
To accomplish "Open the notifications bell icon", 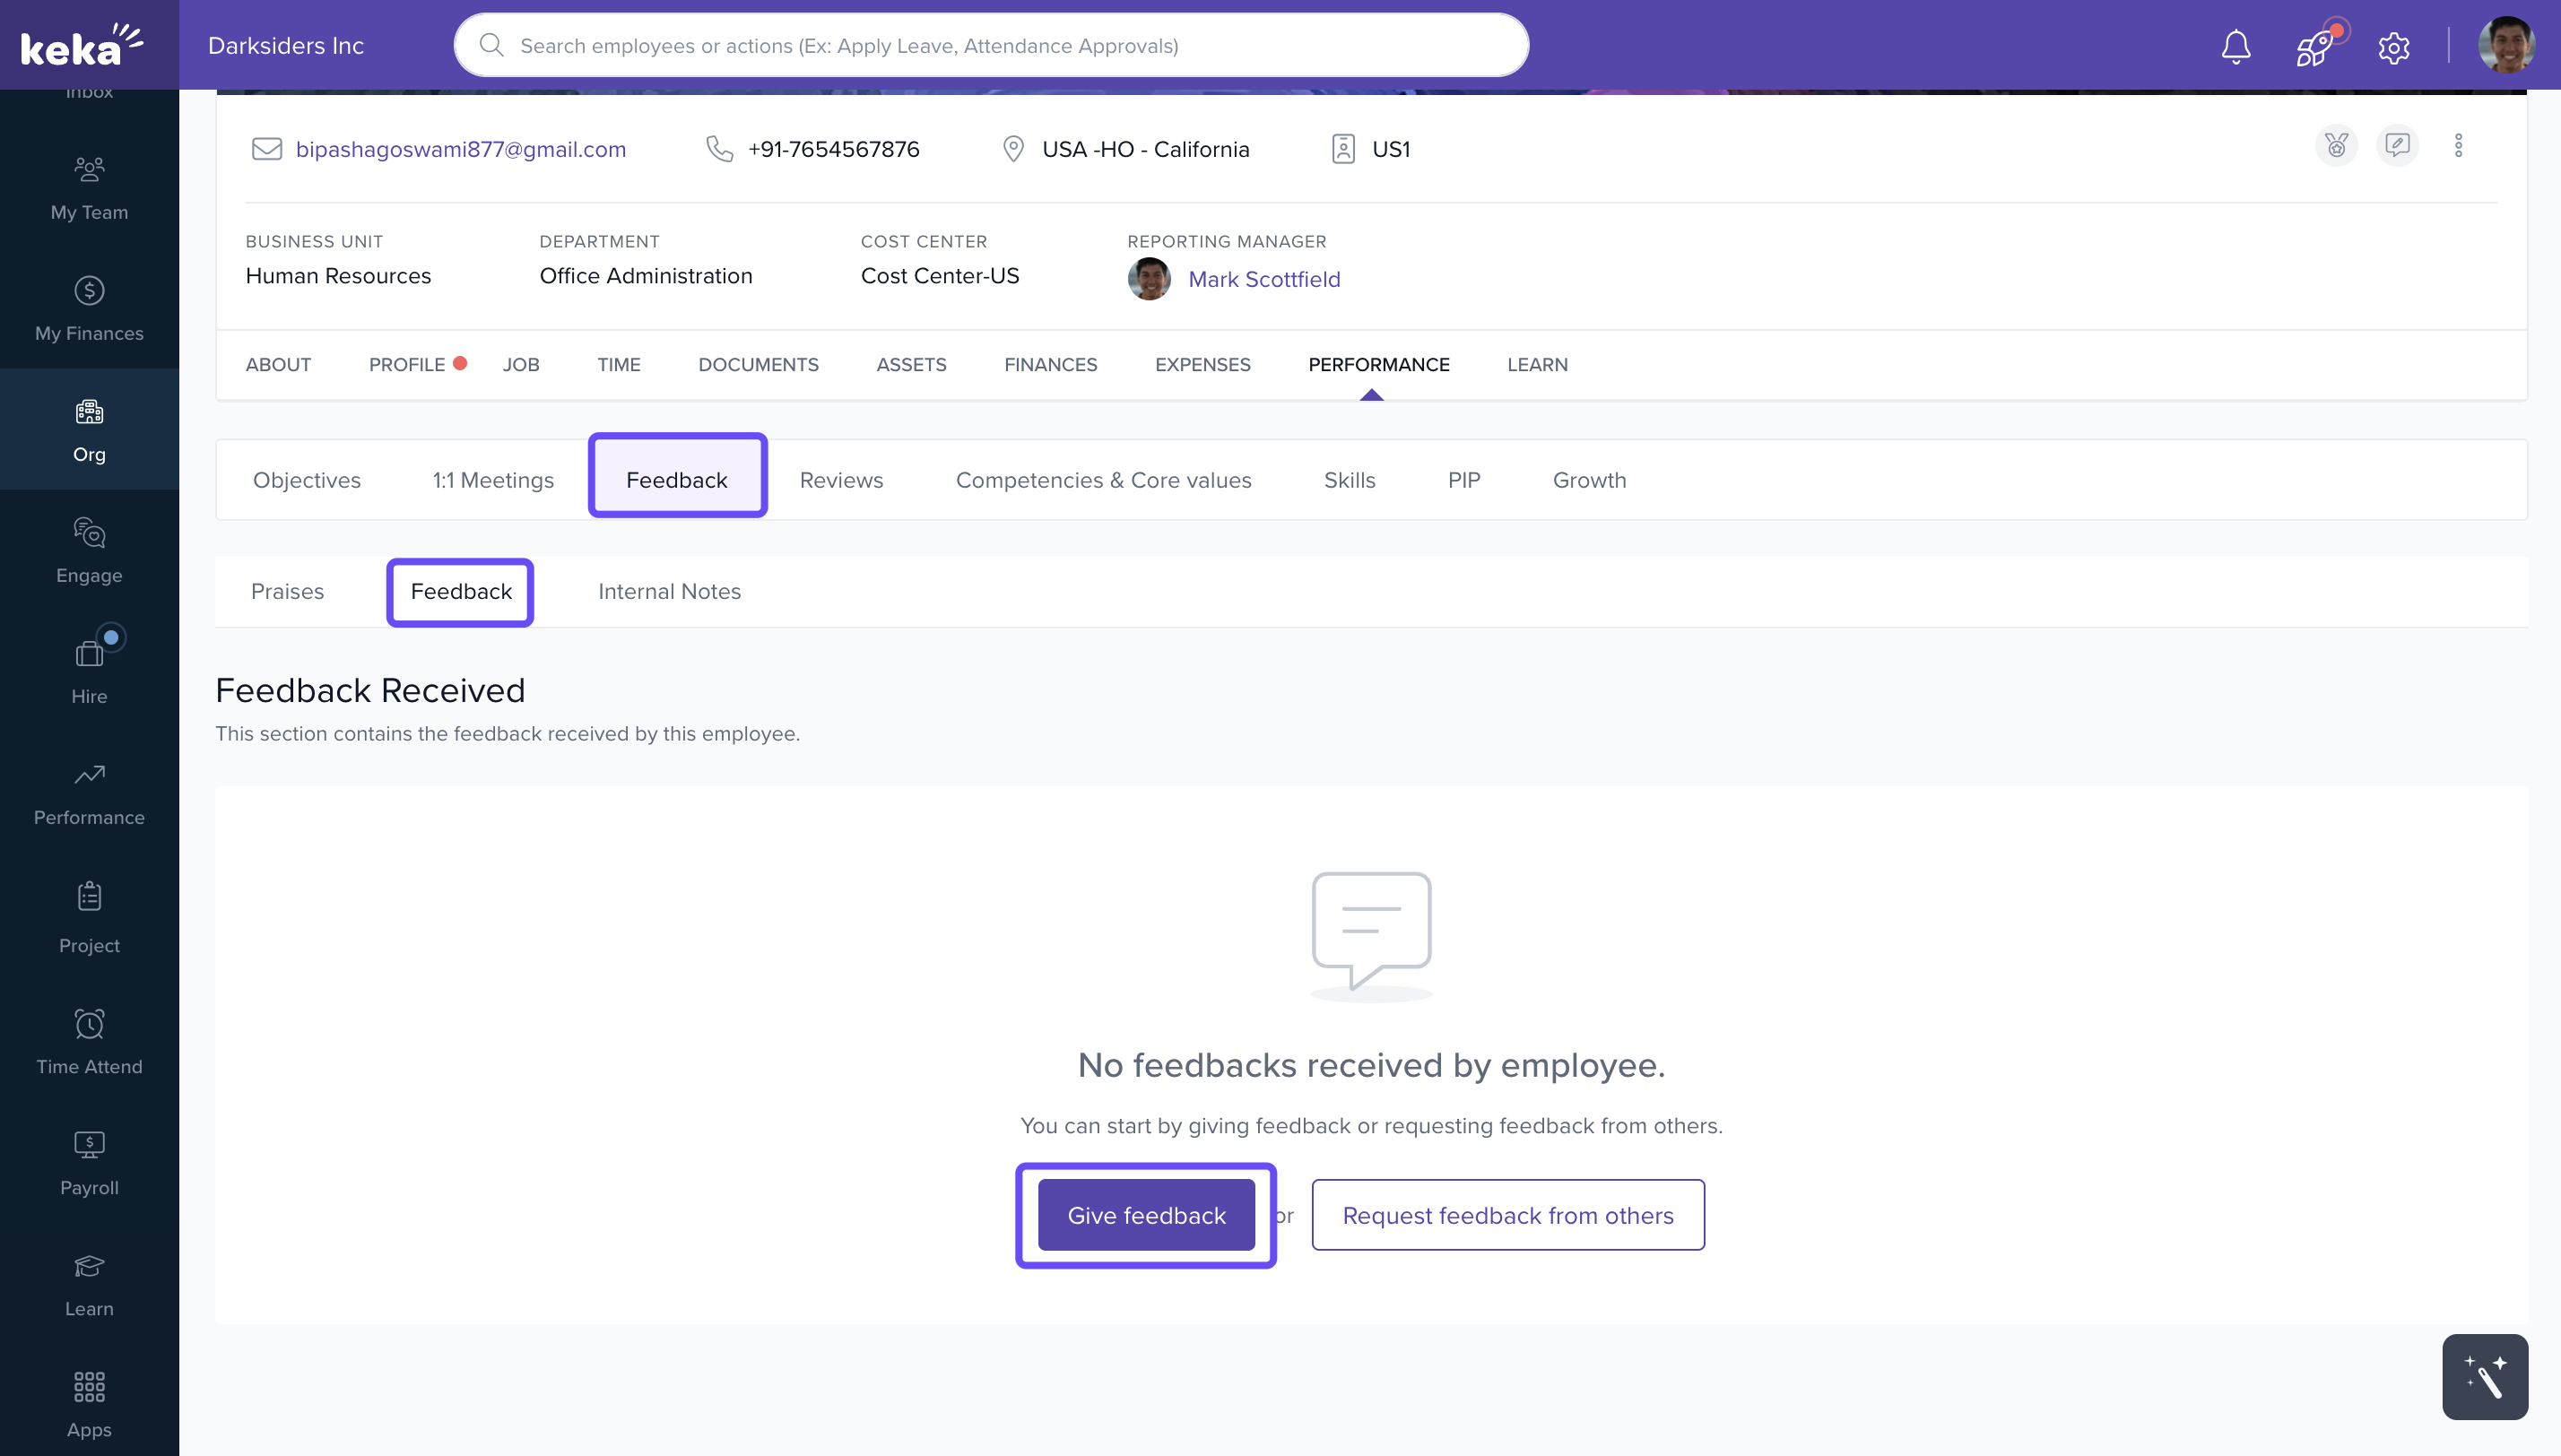I will pyautogui.click(x=2235, y=46).
